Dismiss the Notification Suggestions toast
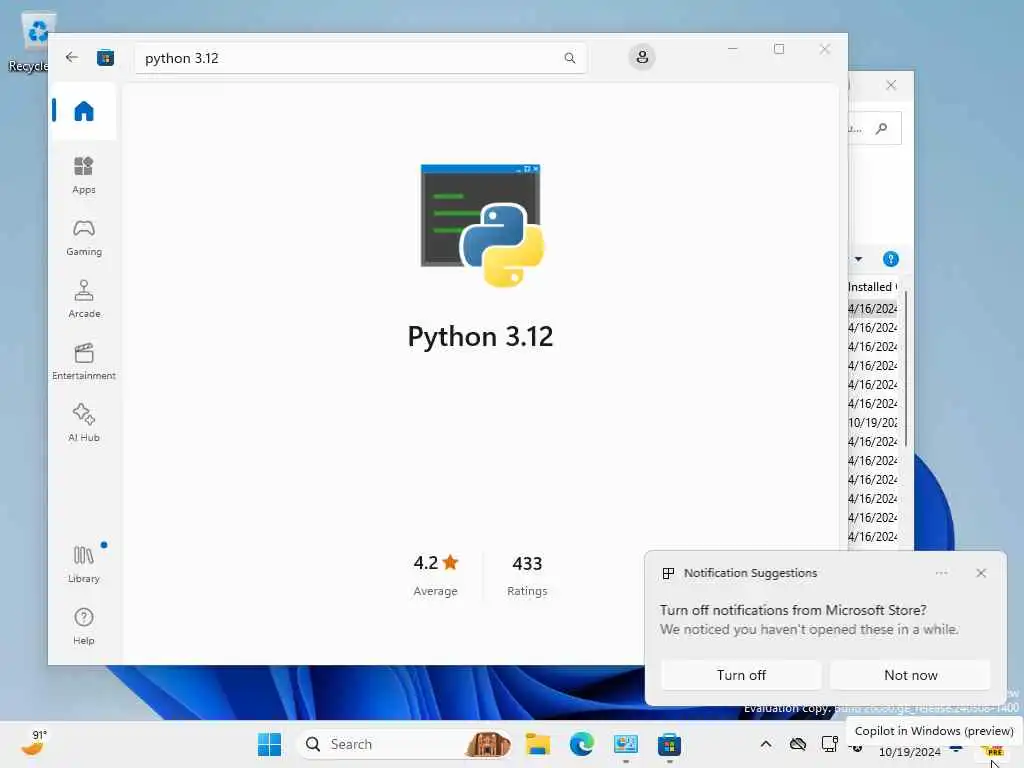 (x=980, y=573)
